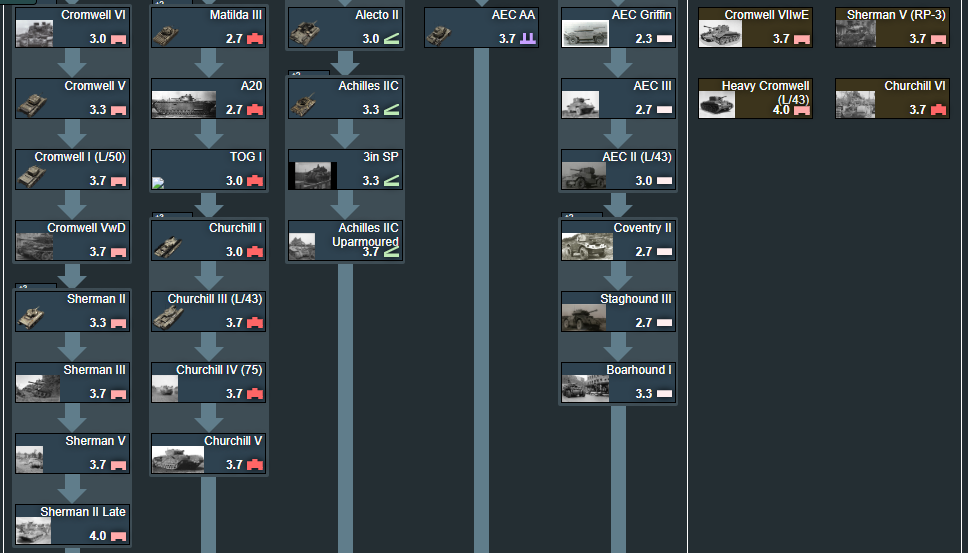Click the anti-aircraft class icon on AEC AA

pyautogui.click(x=528, y=39)
